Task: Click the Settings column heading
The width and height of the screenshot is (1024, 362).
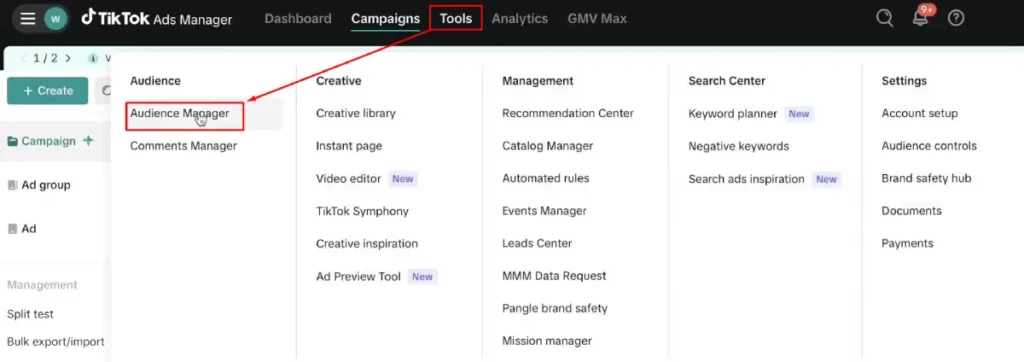Action: [x=904, y=81]
